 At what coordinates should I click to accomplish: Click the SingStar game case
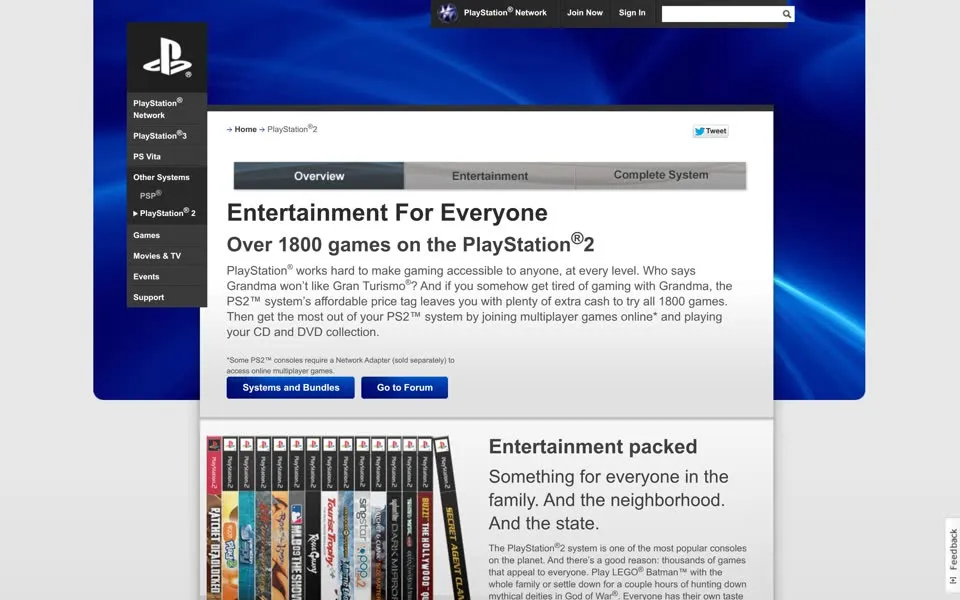362,518
